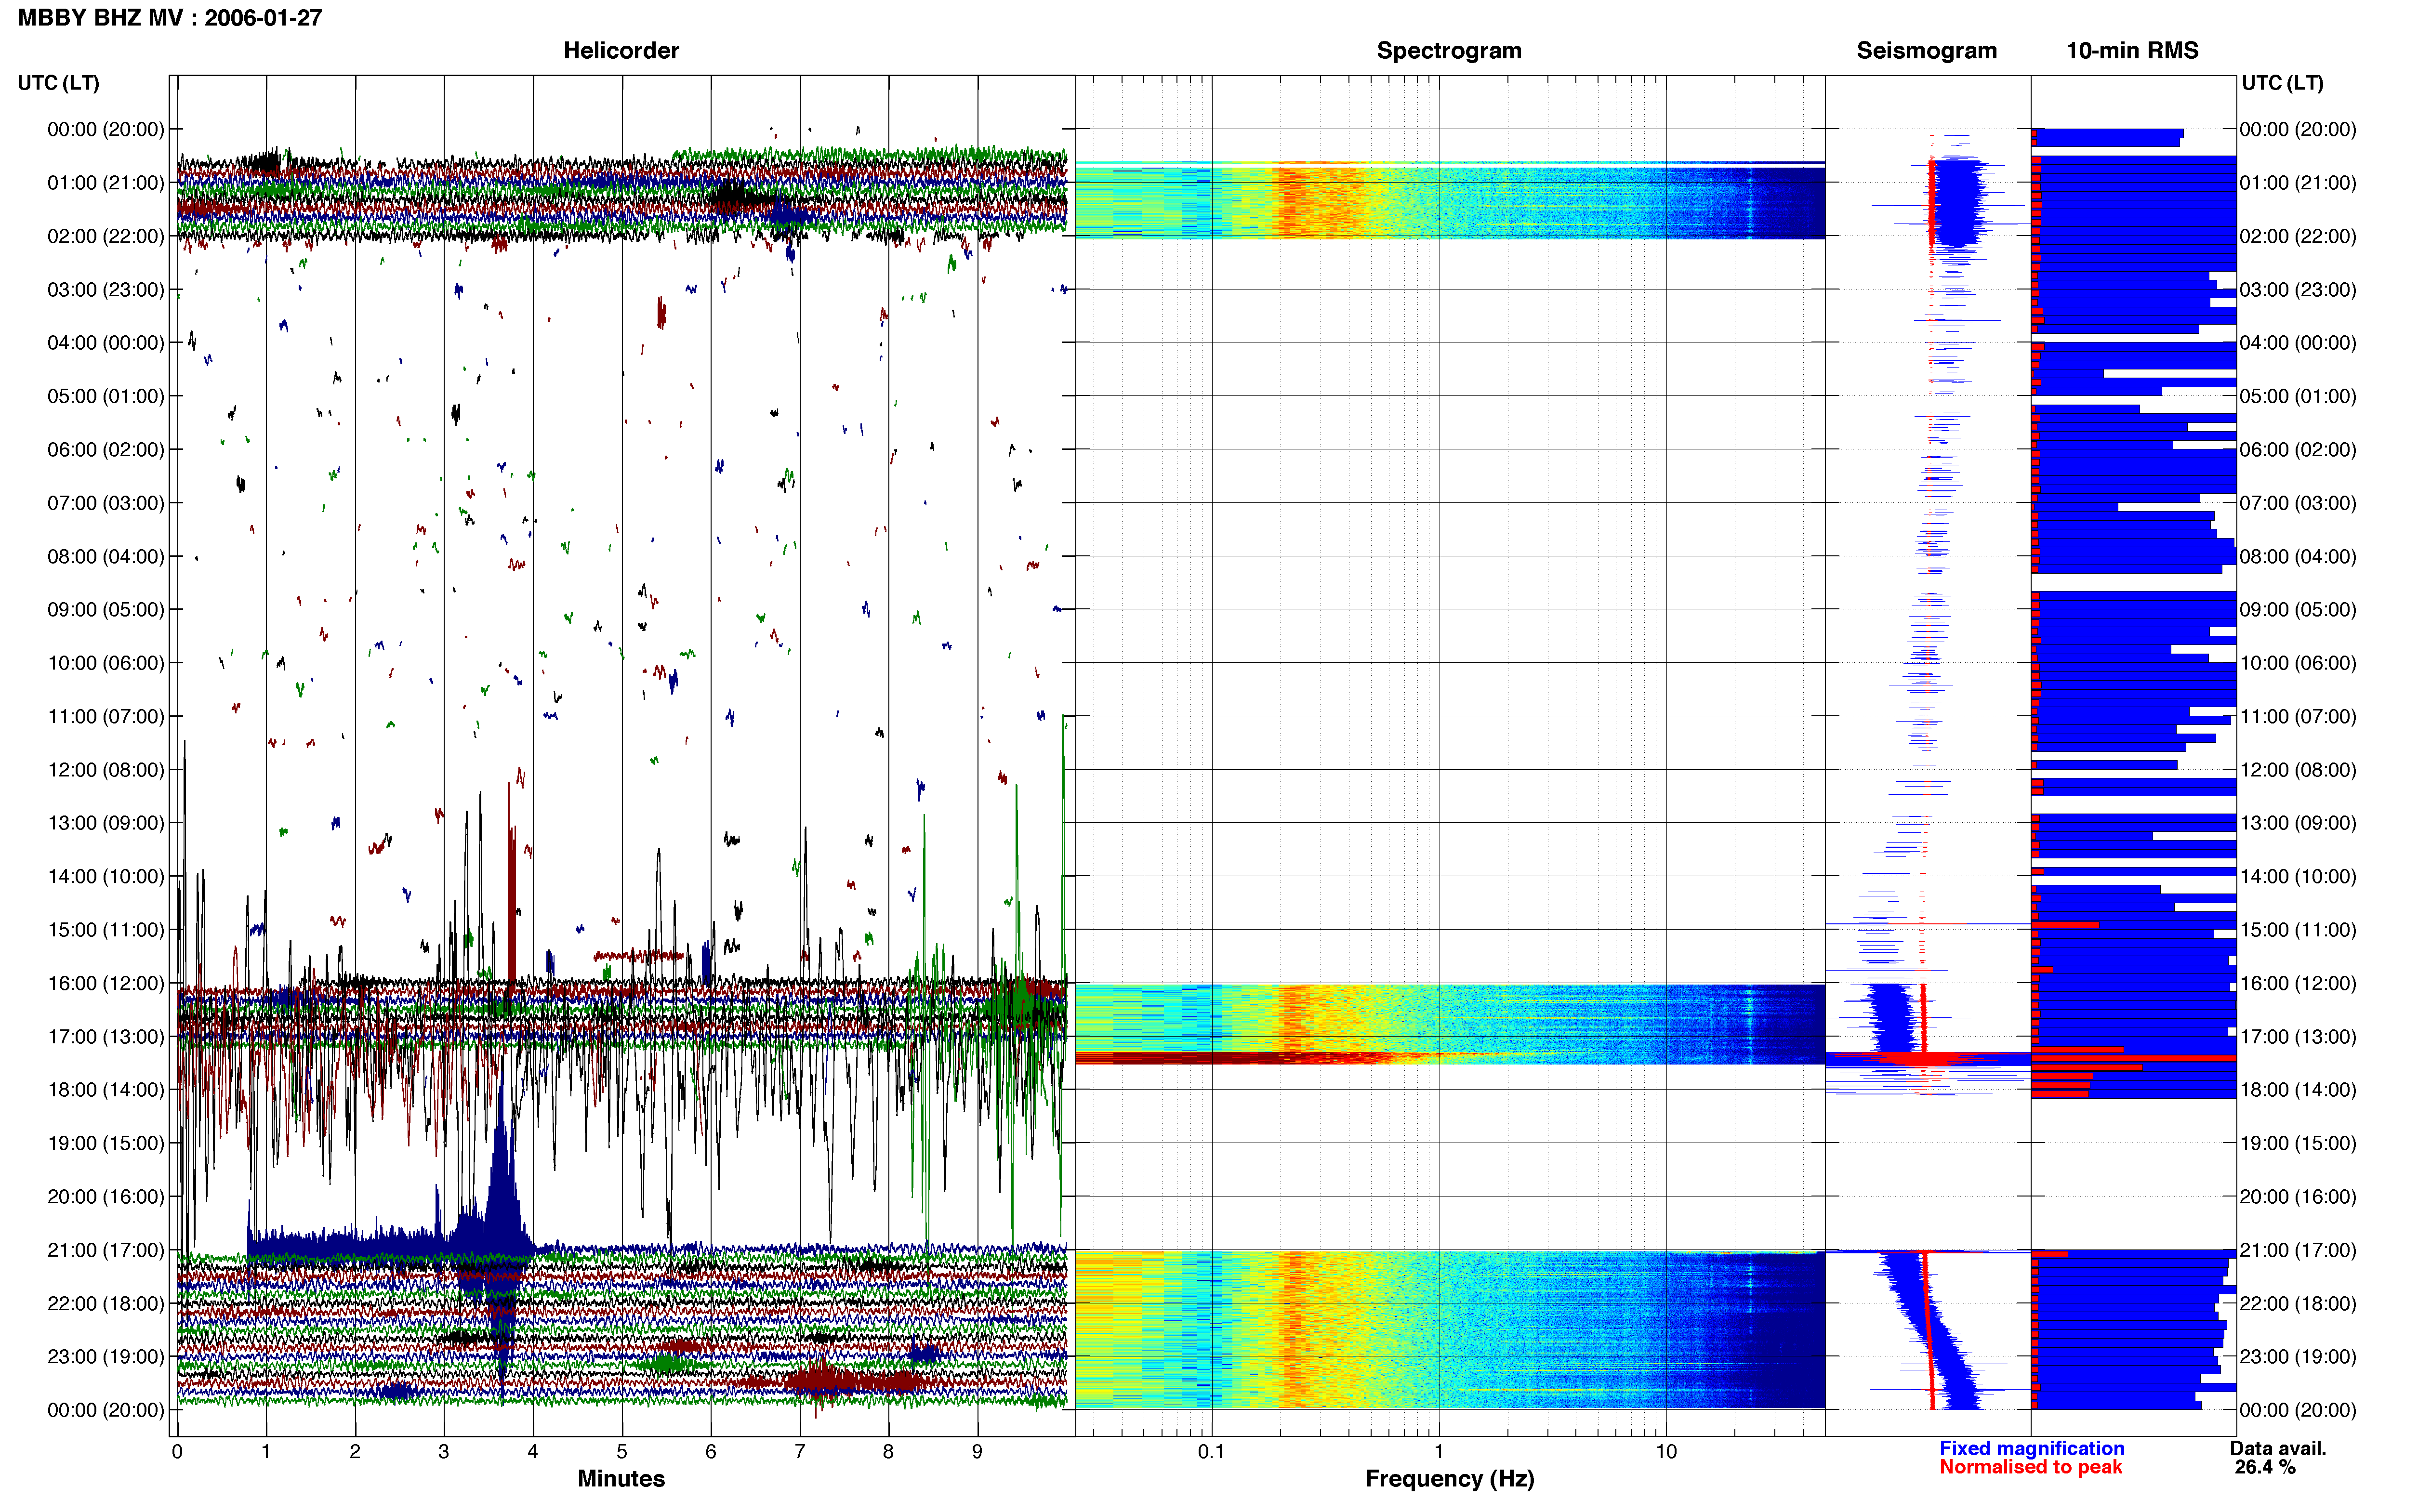Click the left time label '18:00 (14:00)'
Screen dimensions: 2418x1512
coord(106,1090)
